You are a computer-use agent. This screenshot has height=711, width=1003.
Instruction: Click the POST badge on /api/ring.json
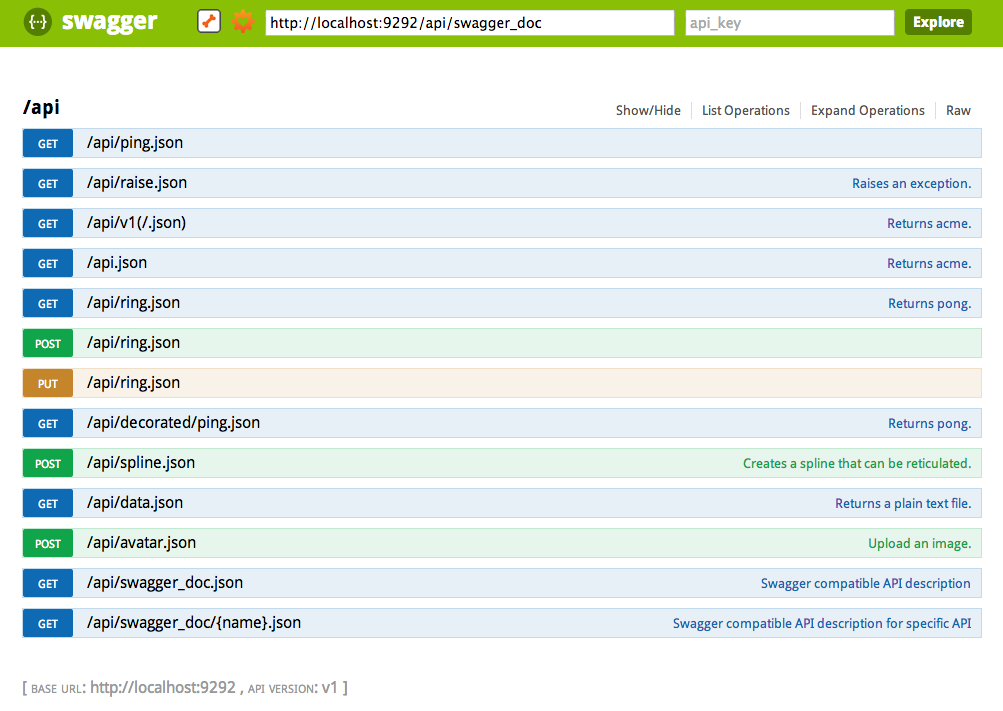click(x=46, y=342)
